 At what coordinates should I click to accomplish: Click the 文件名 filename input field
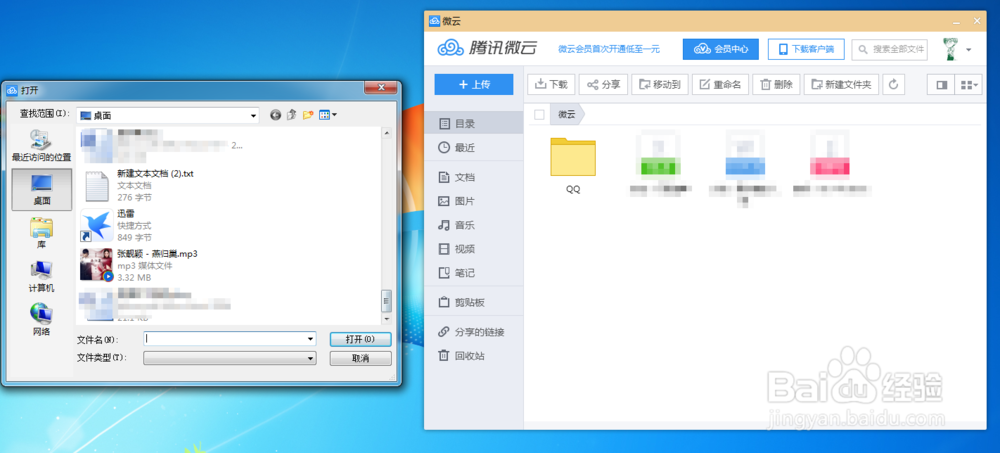point(225,339)
